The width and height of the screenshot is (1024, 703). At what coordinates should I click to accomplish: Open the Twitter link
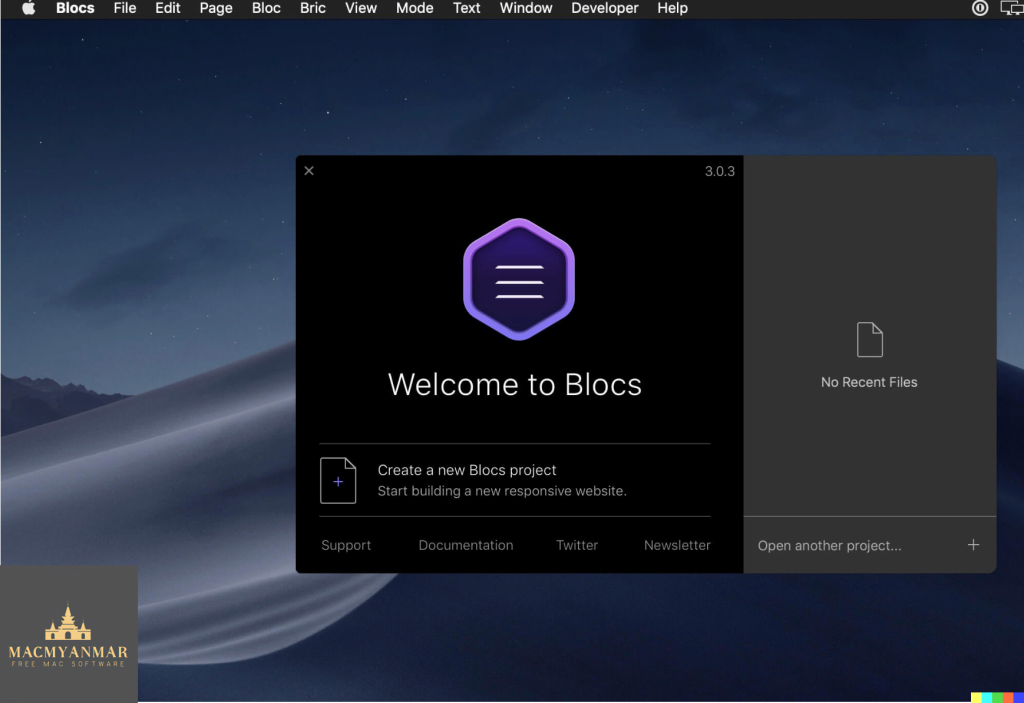point(577,546)
